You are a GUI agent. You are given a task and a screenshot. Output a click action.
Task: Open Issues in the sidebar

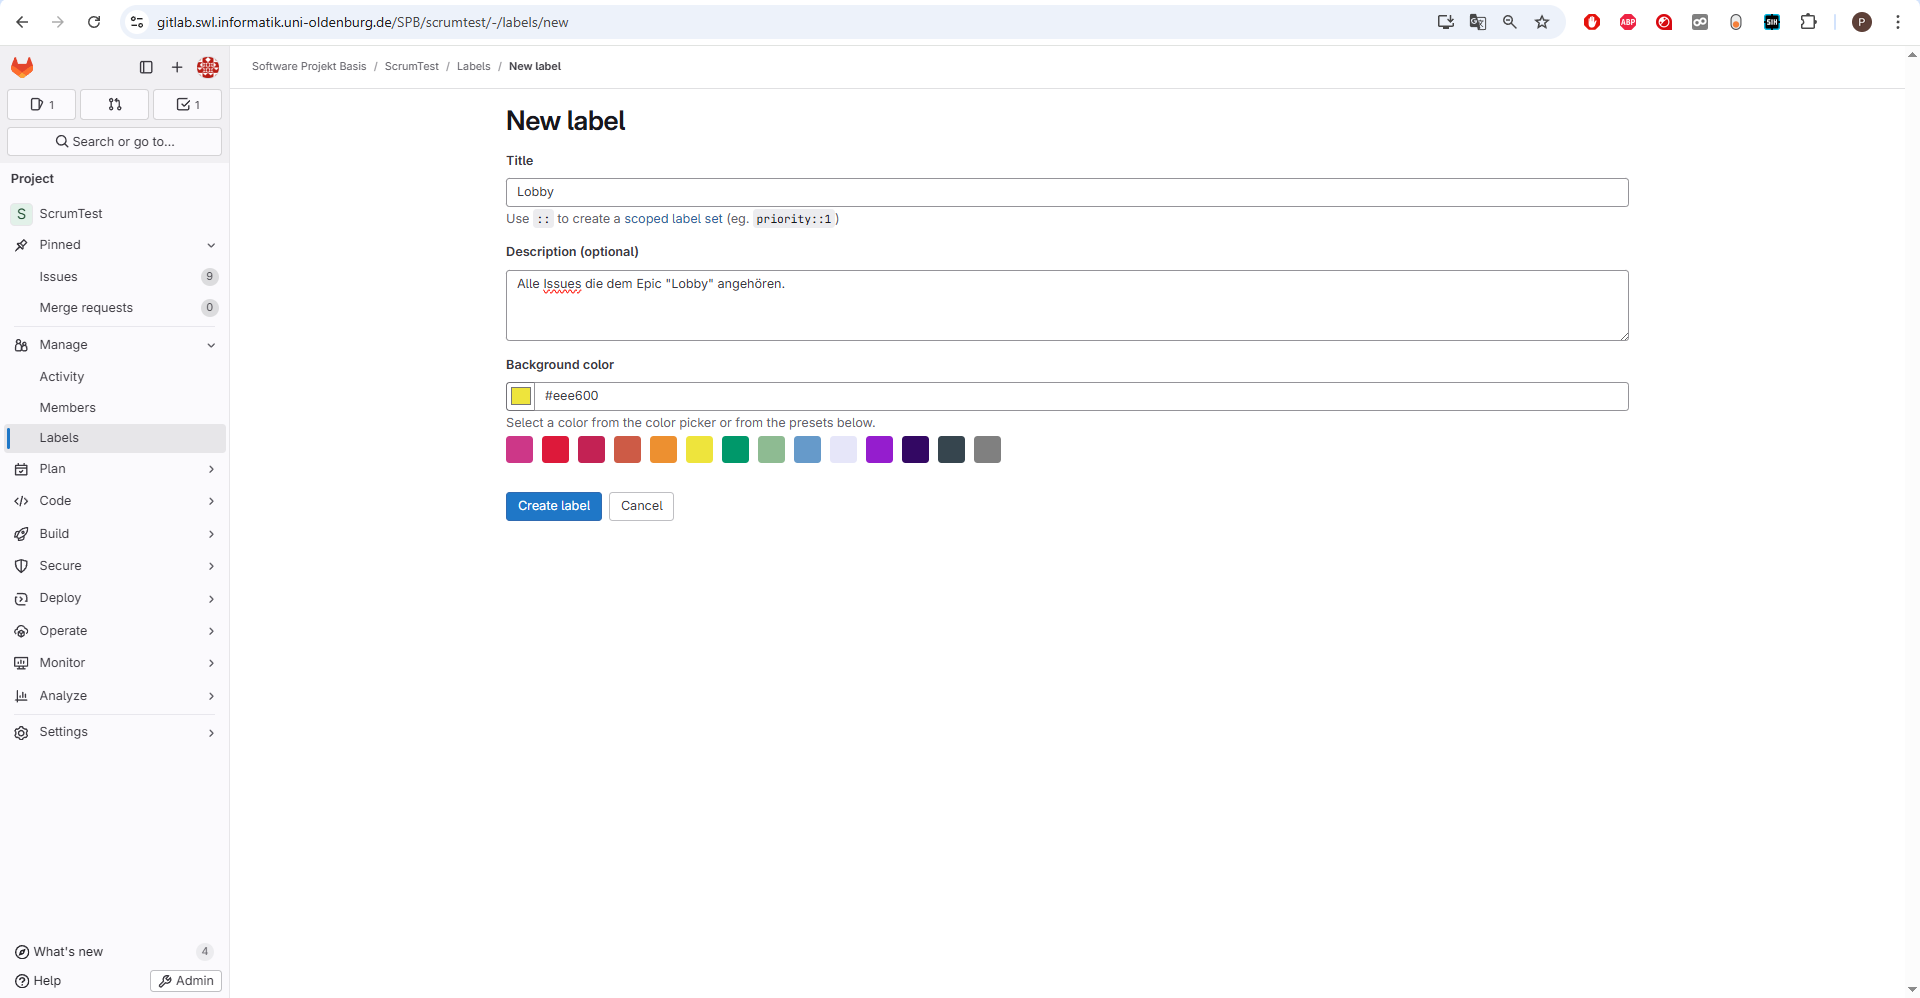coord(59,277)
